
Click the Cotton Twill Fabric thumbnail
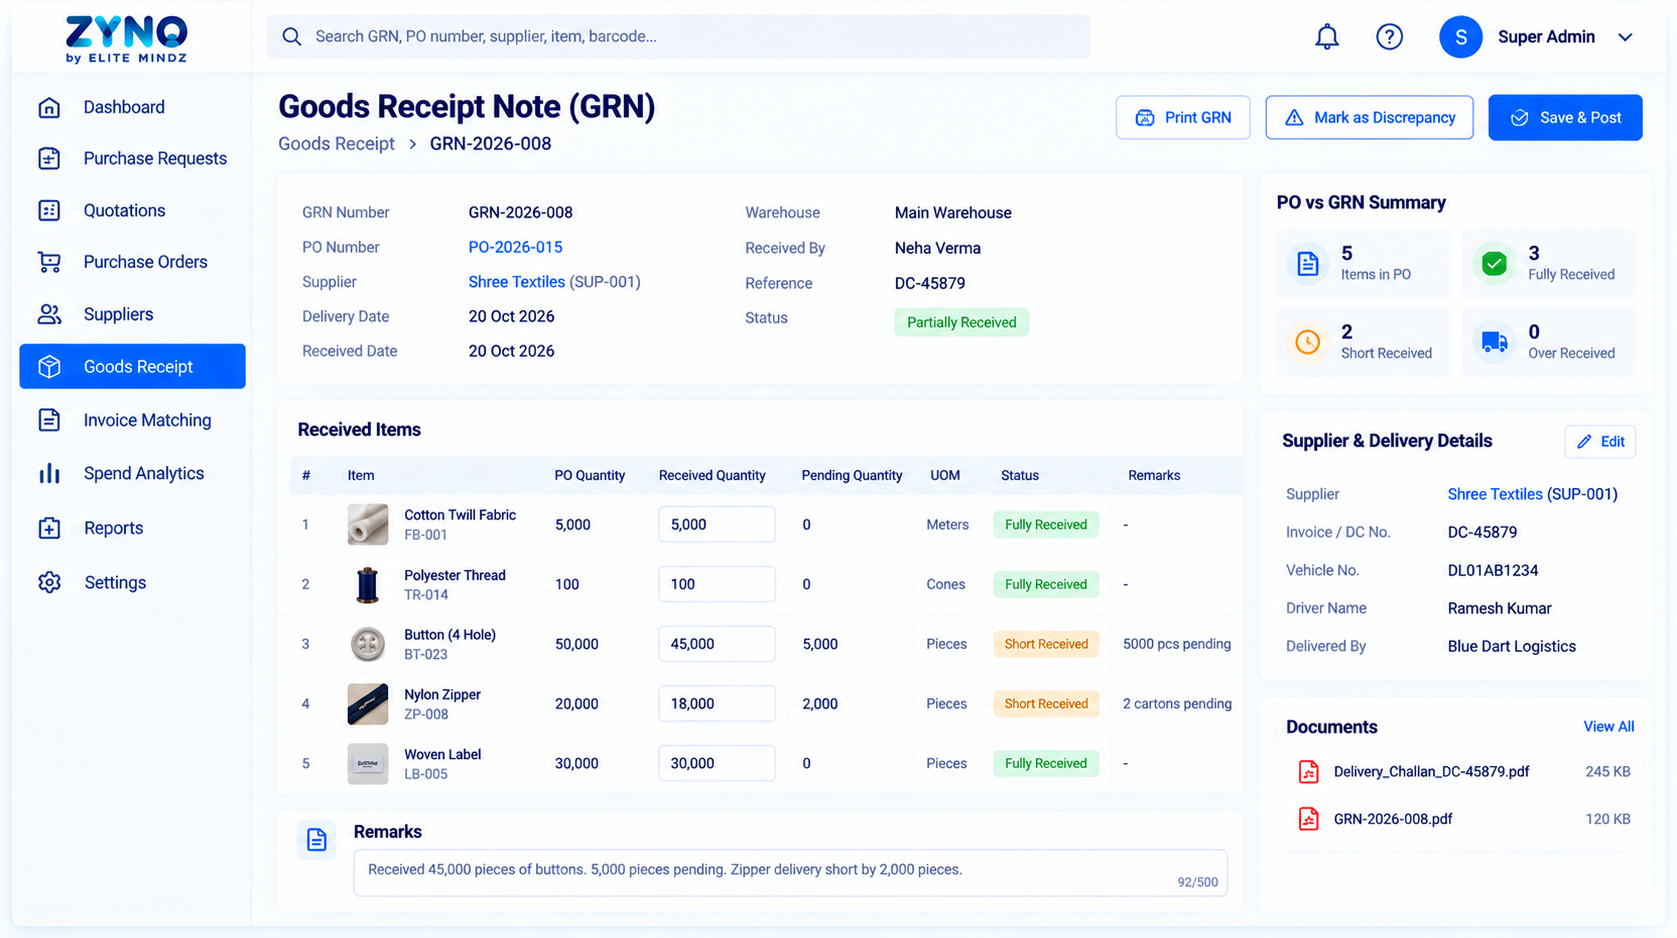pos(367,524)
